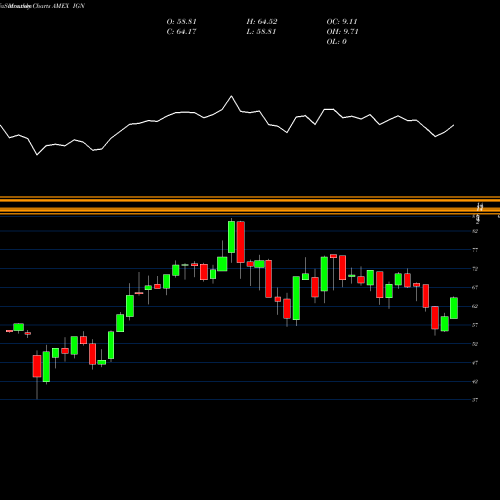Viewport: 500px width, 500px height.
Task: Select the 82 price axis label
Action: 475,231
